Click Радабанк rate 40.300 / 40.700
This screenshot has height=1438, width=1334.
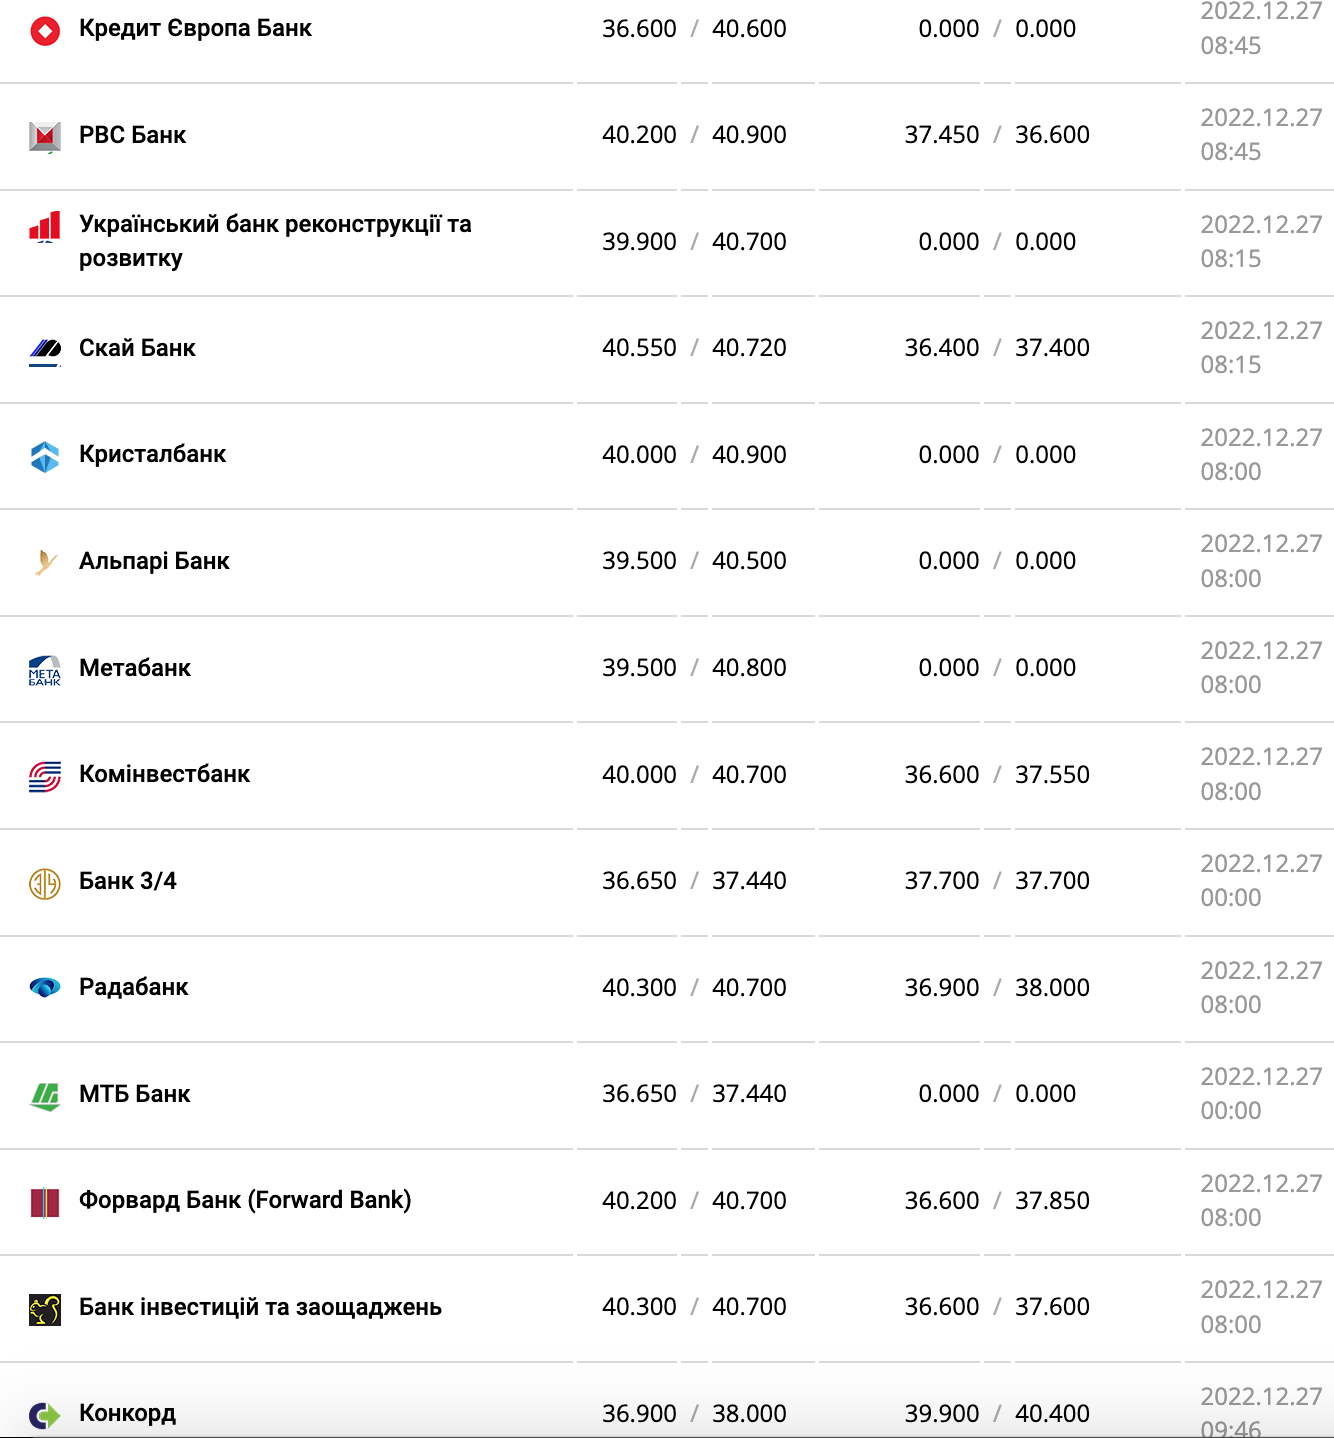[x=694, y=988]
